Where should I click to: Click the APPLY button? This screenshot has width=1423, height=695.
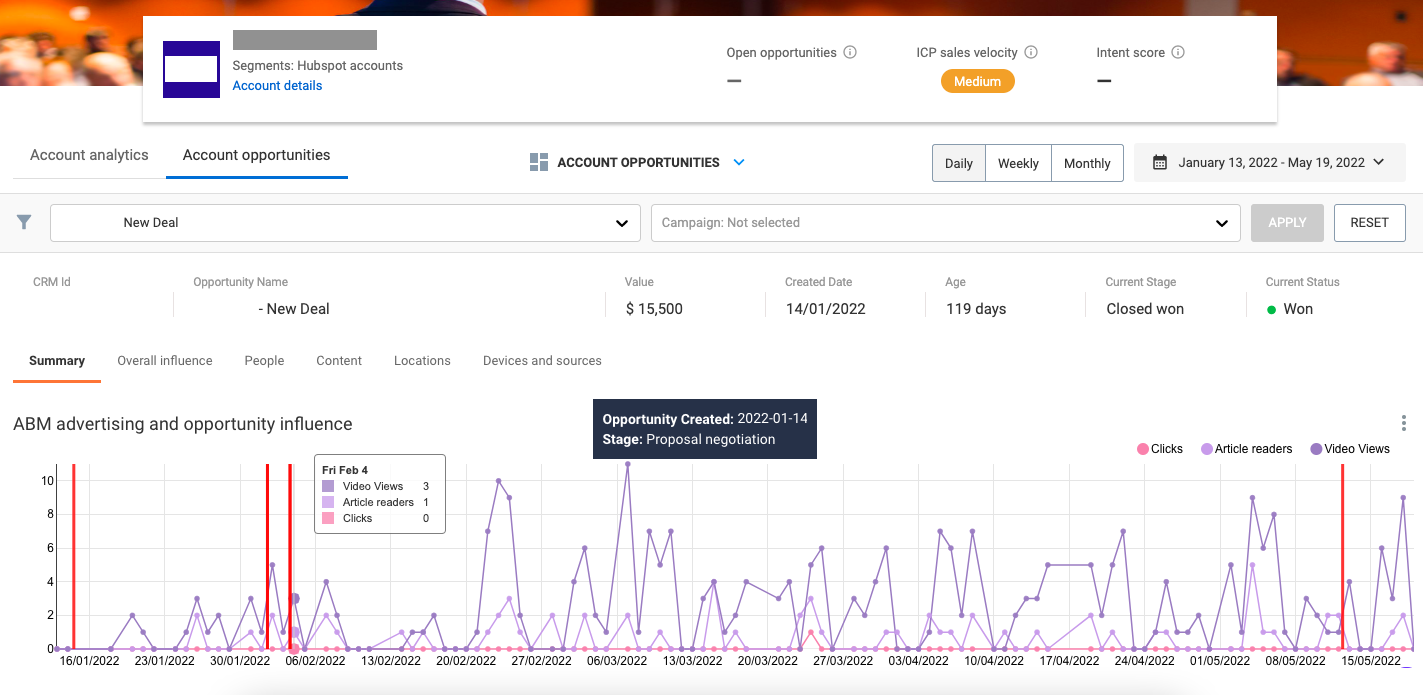1287,223
